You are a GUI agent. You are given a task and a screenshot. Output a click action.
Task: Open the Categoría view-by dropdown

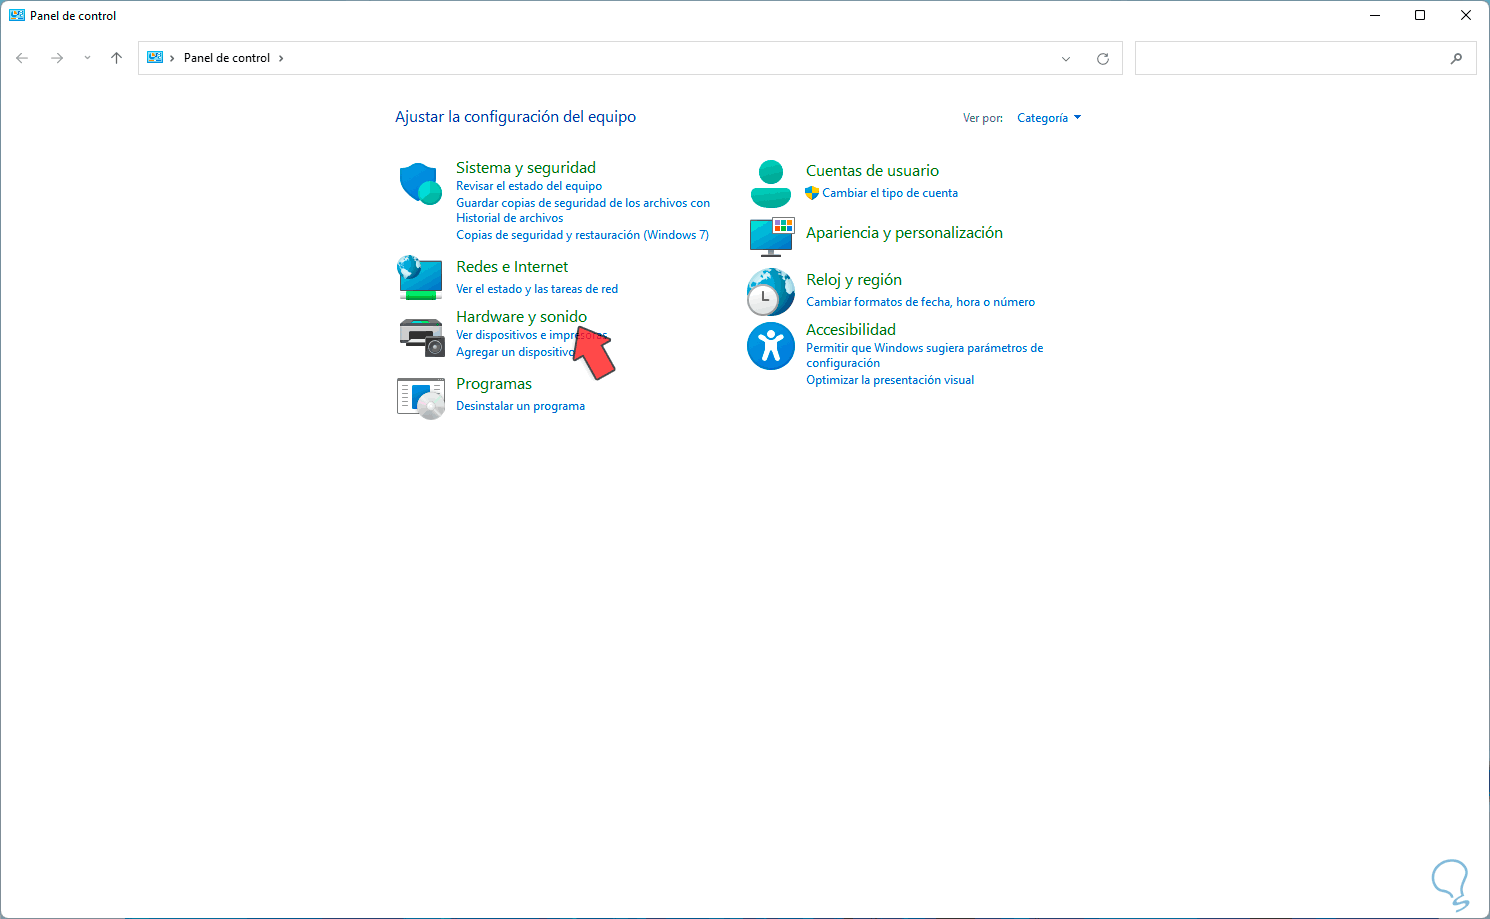point(1049,118)
